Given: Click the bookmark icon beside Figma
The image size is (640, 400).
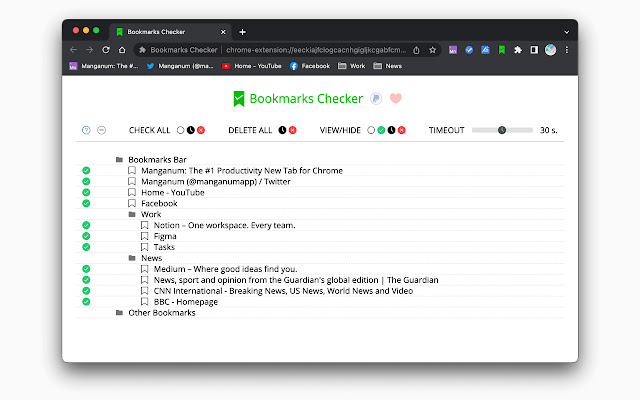Looking at the screenshot, I should 144,236.
